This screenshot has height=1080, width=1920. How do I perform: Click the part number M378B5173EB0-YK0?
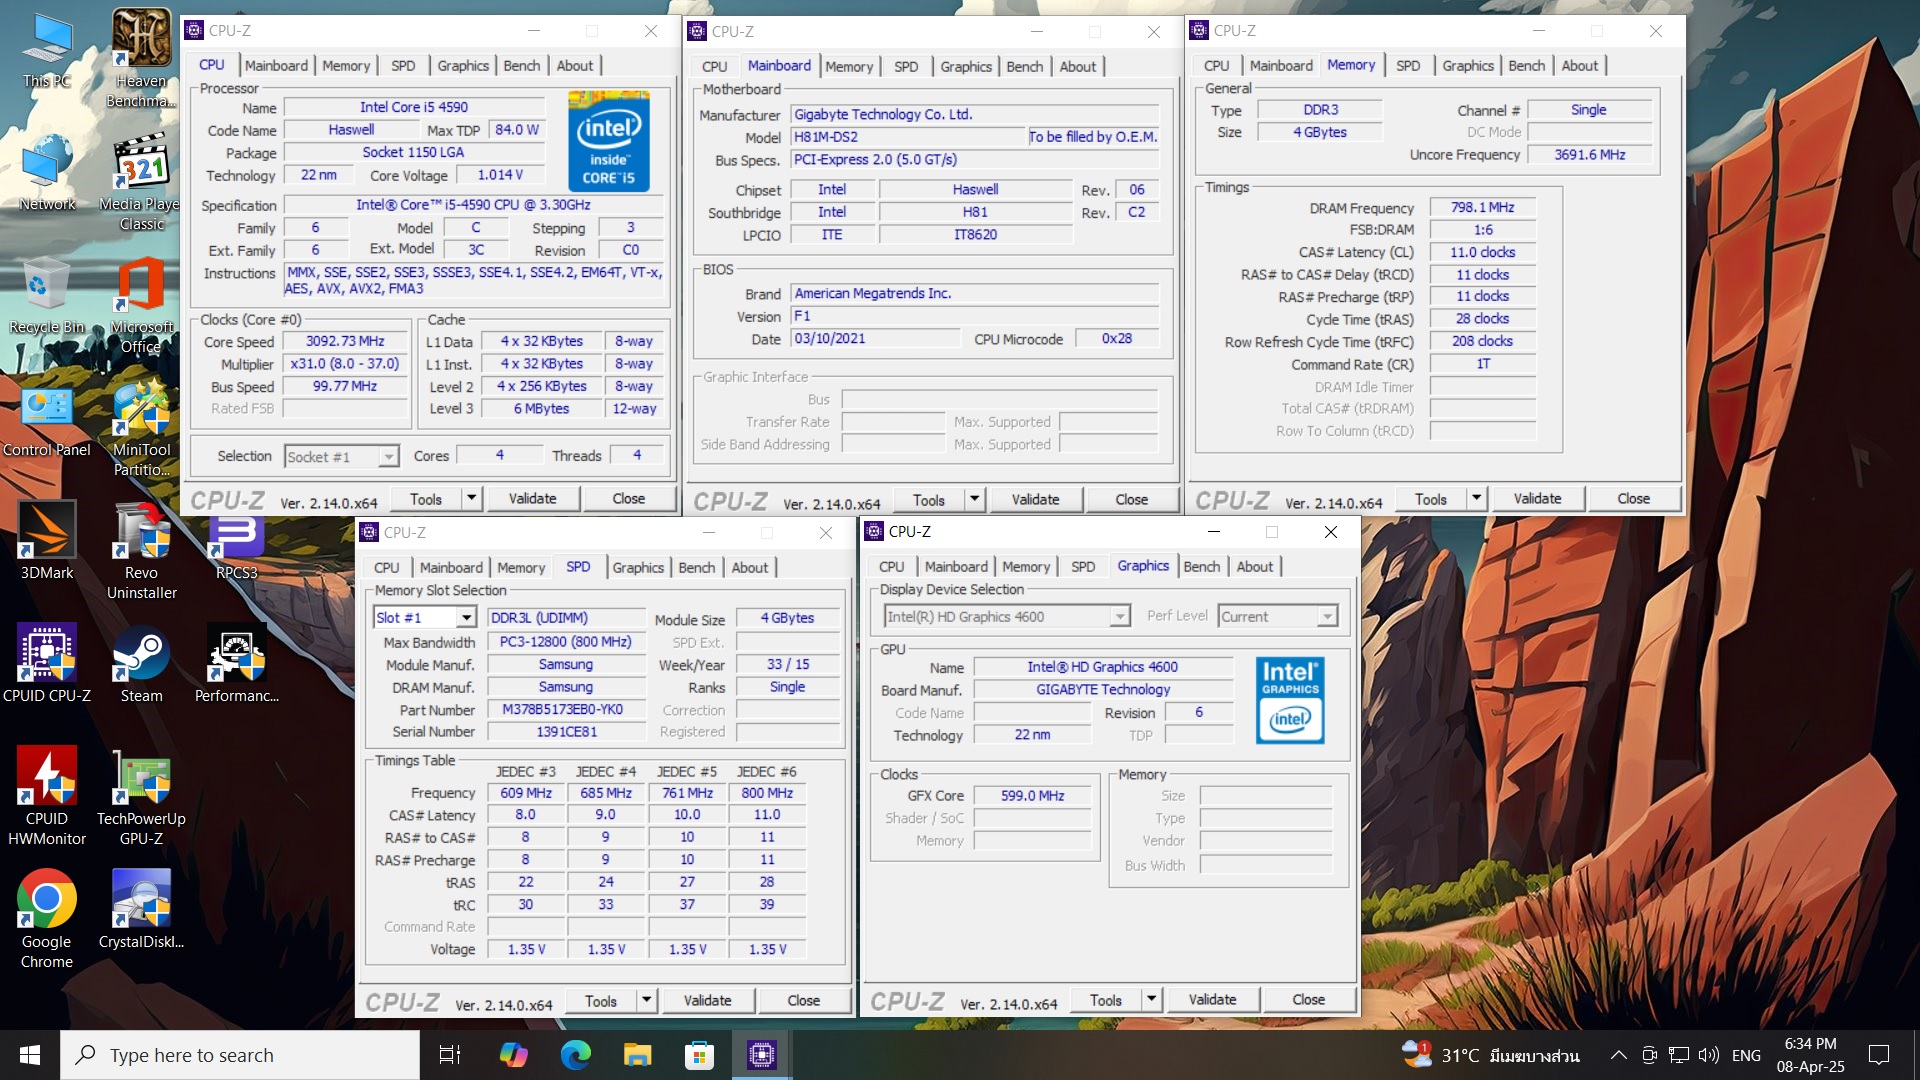[566, 709]
